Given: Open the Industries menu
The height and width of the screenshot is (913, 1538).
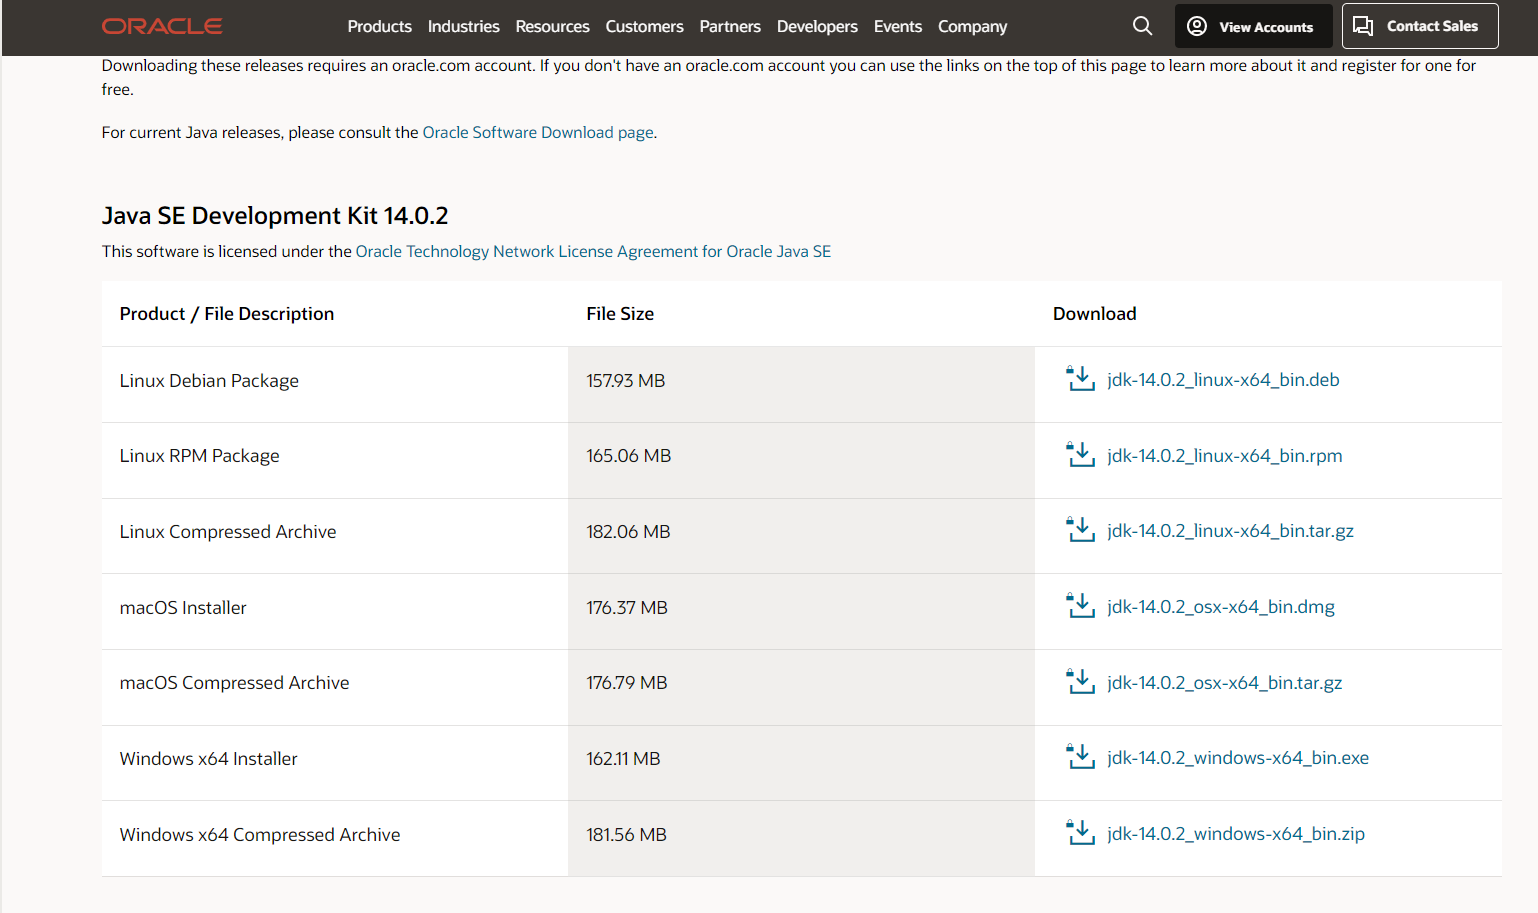Looking at the screenshot, I should [463, 26].
